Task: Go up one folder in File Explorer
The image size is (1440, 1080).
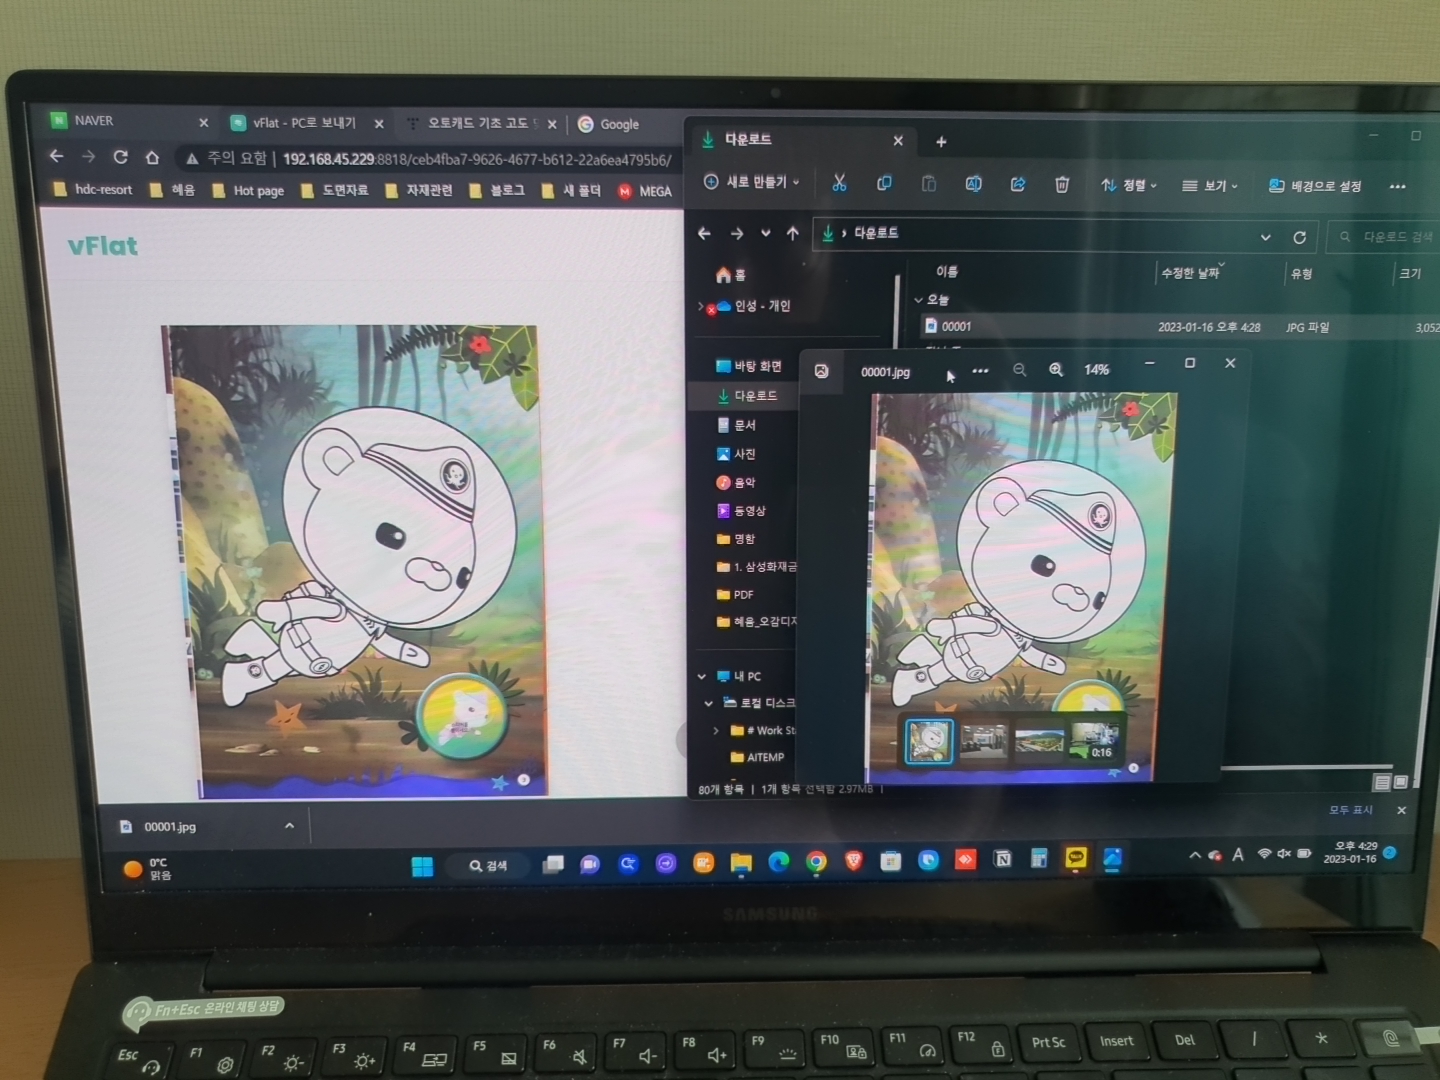Action: pos(793,233)
